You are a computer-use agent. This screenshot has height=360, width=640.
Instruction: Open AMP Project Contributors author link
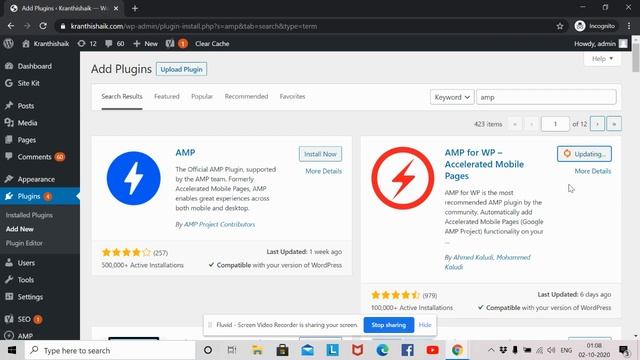coord(219,224)
